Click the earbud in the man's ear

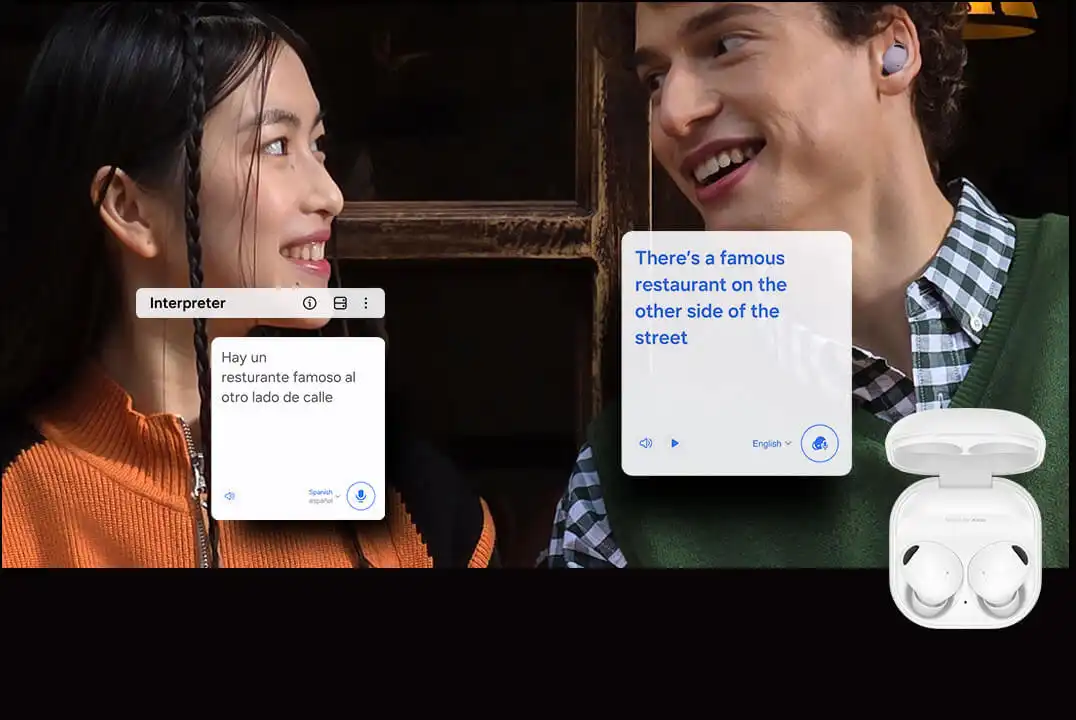click(x=894, y=58)
